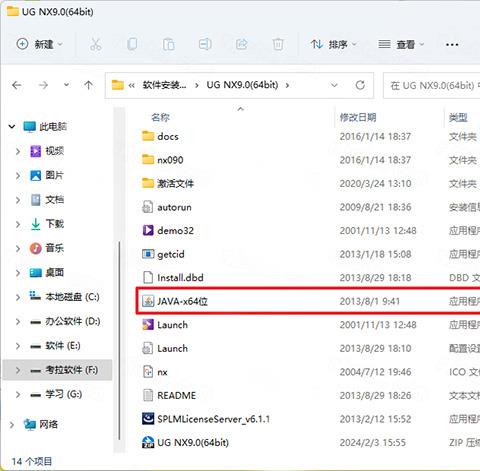Click the search box for UG NX9.0(64bit)
This screenshot has width=480, height=471.
(432, 86)
